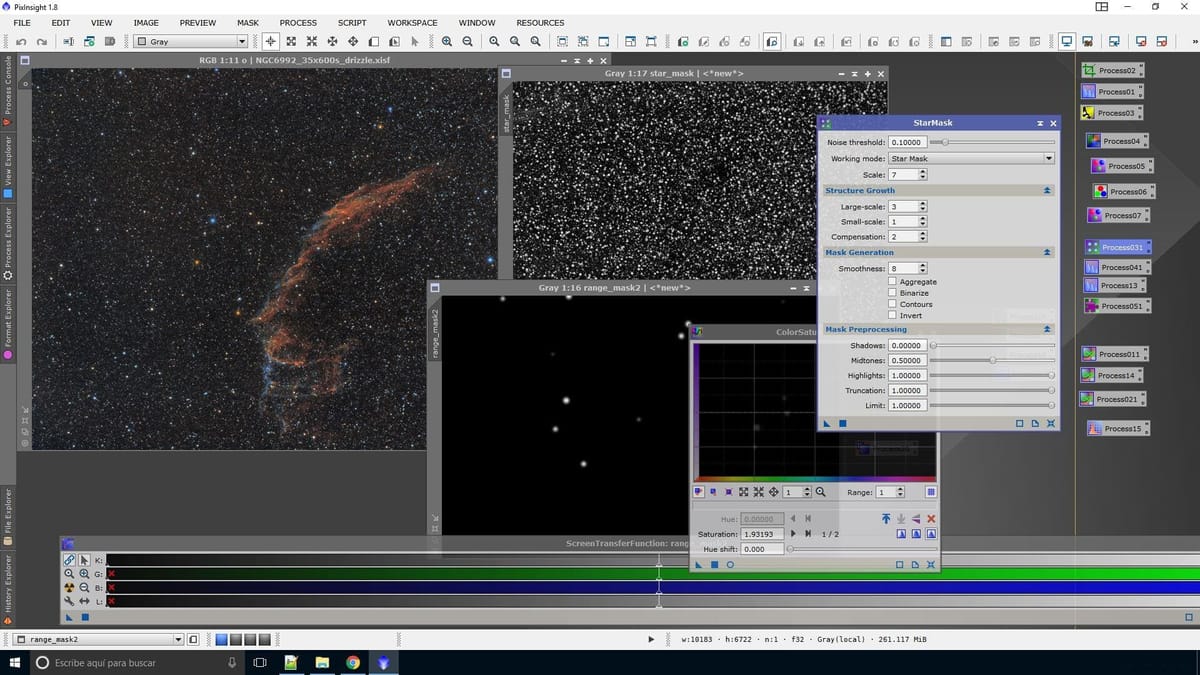1200x675 pixels.
Task: Click the StarMask reset icon
Action: click(x=1050, y=423)
